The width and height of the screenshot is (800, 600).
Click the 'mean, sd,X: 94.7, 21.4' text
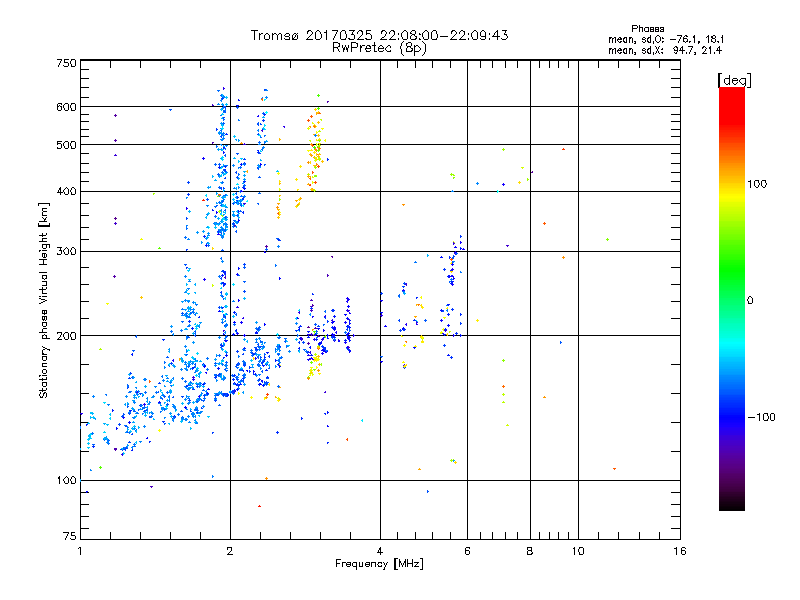665,50
